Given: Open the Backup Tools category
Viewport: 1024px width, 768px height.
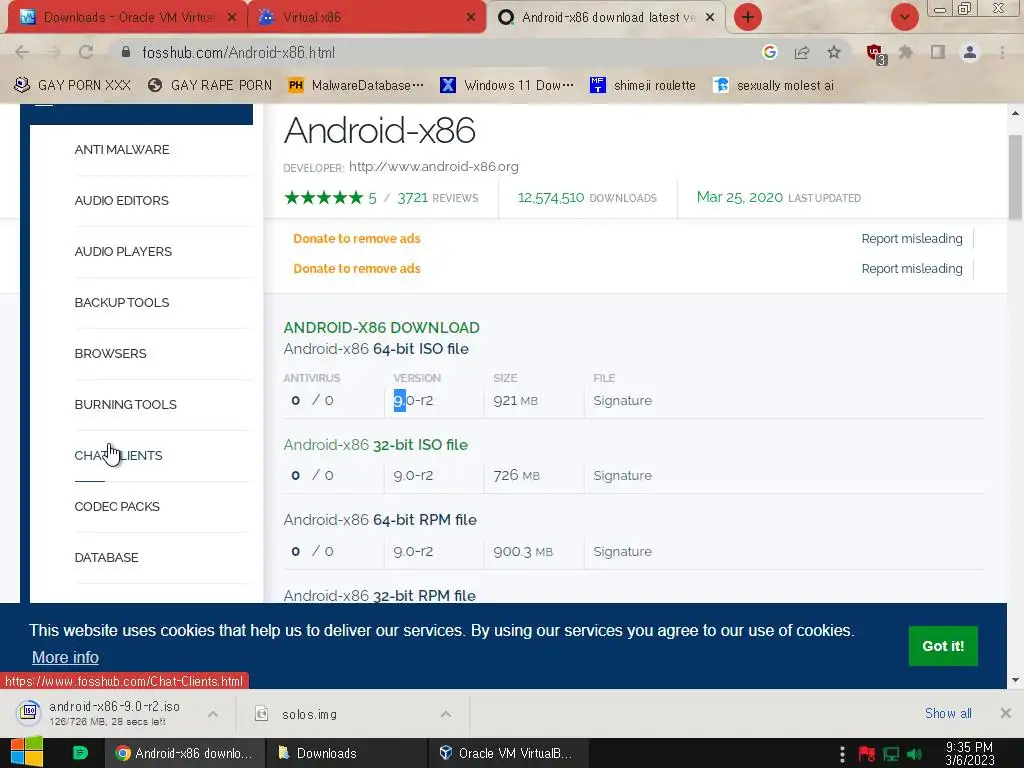Looking at the screenshot, I should click(x=121, y=302).
